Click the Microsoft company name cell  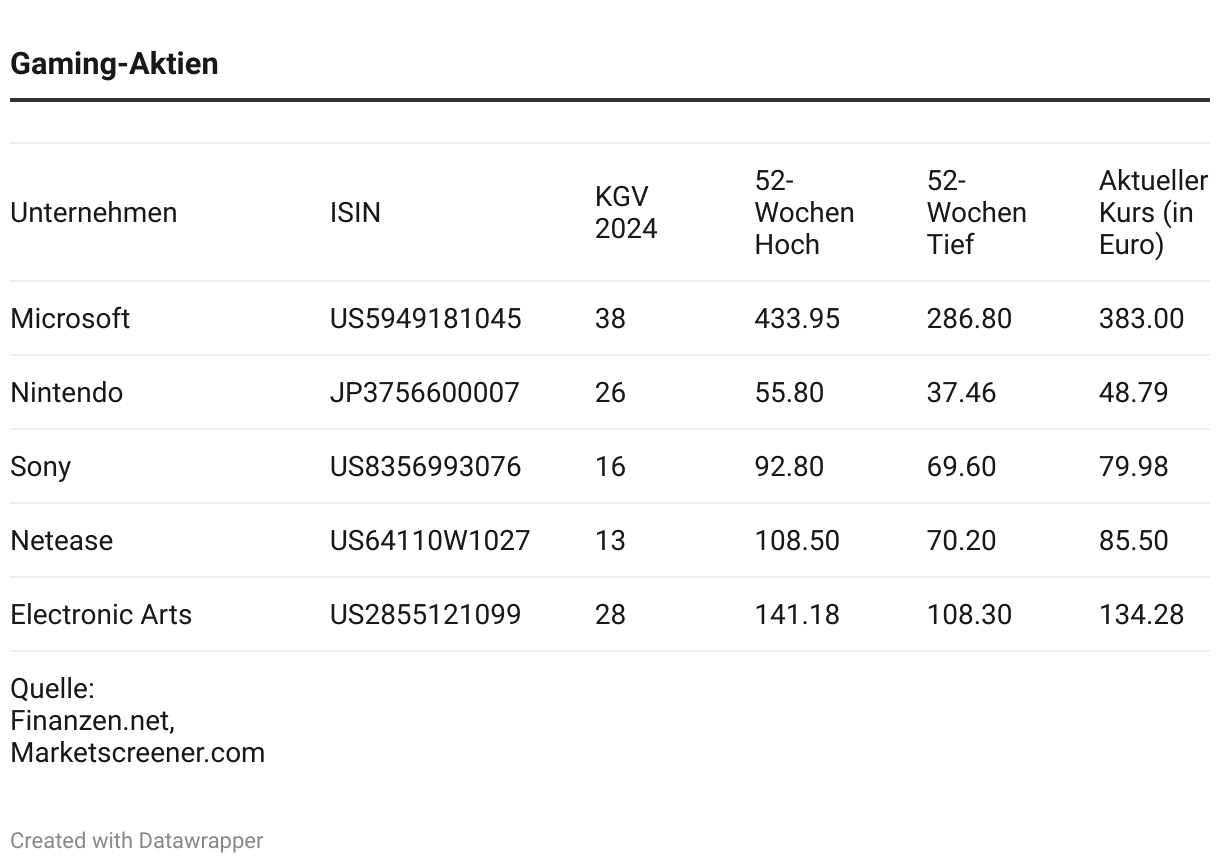click(70, 318)
